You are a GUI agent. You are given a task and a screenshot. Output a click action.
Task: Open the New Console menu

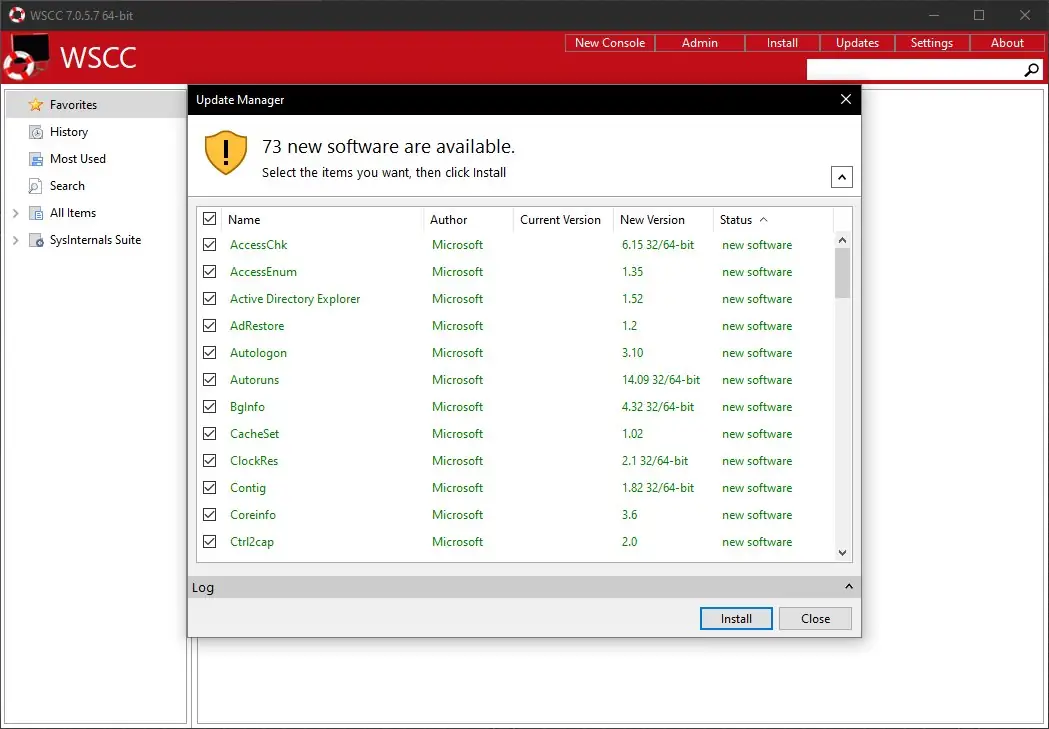point(609,43)
